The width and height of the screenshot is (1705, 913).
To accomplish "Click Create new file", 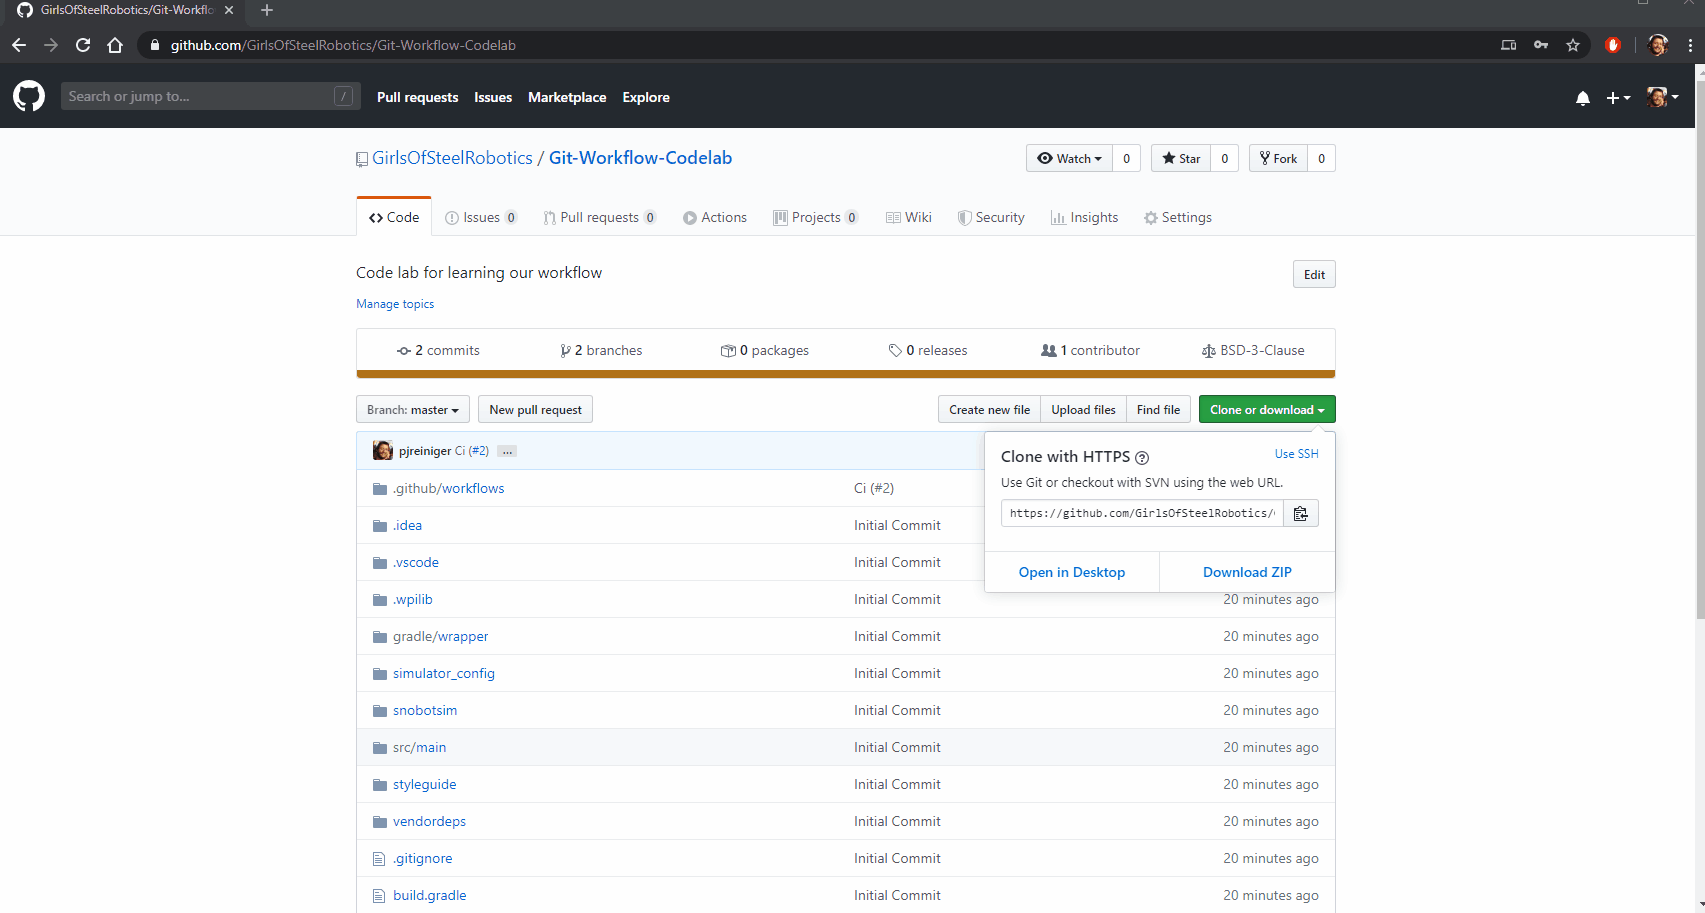I will (989, 409).
